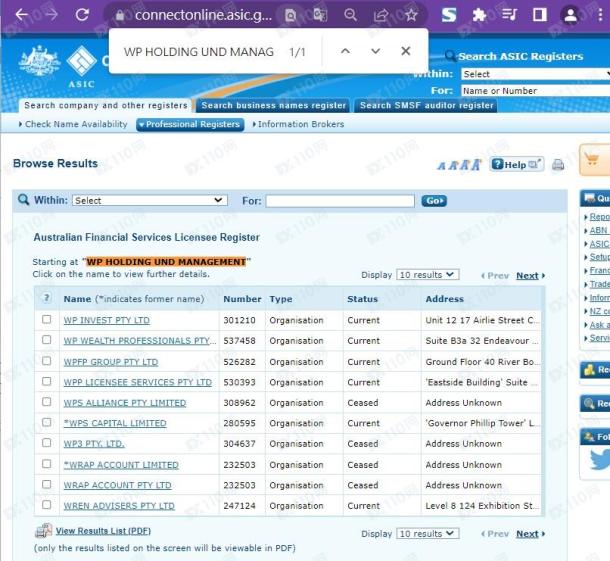
Task: Close the find-in-page bar
Action: (x=406, y=51)
